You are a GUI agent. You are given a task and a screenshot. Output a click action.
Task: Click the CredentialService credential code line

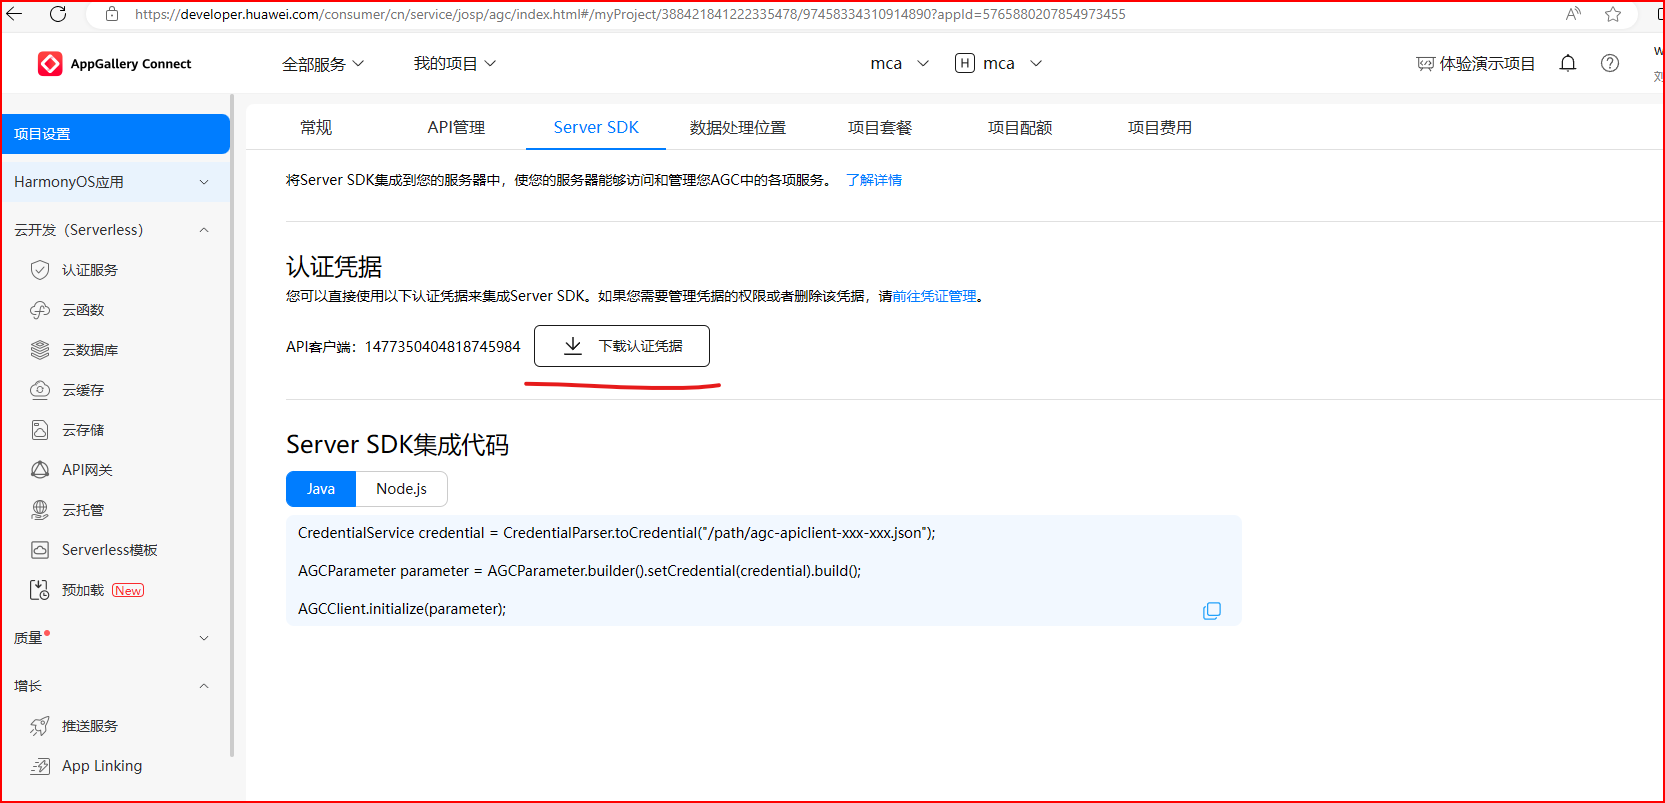pos(617,533)
